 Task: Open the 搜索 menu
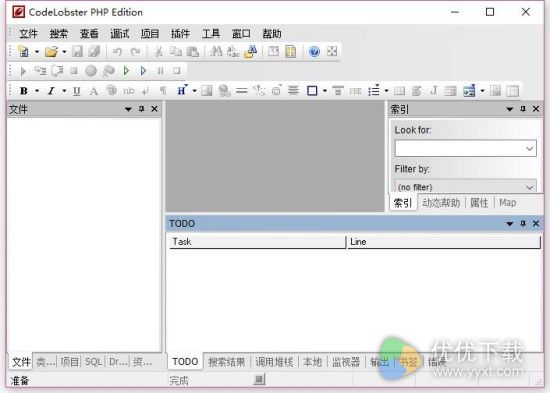tap(59, 34)
